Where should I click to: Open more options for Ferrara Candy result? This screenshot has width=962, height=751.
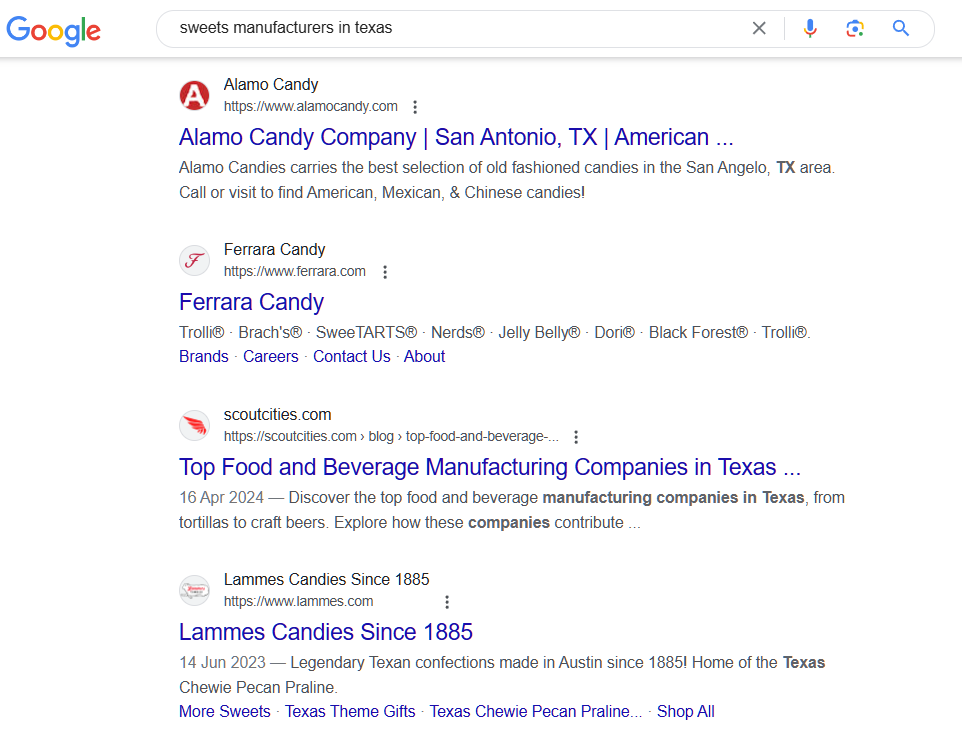[x=385, y=272]
